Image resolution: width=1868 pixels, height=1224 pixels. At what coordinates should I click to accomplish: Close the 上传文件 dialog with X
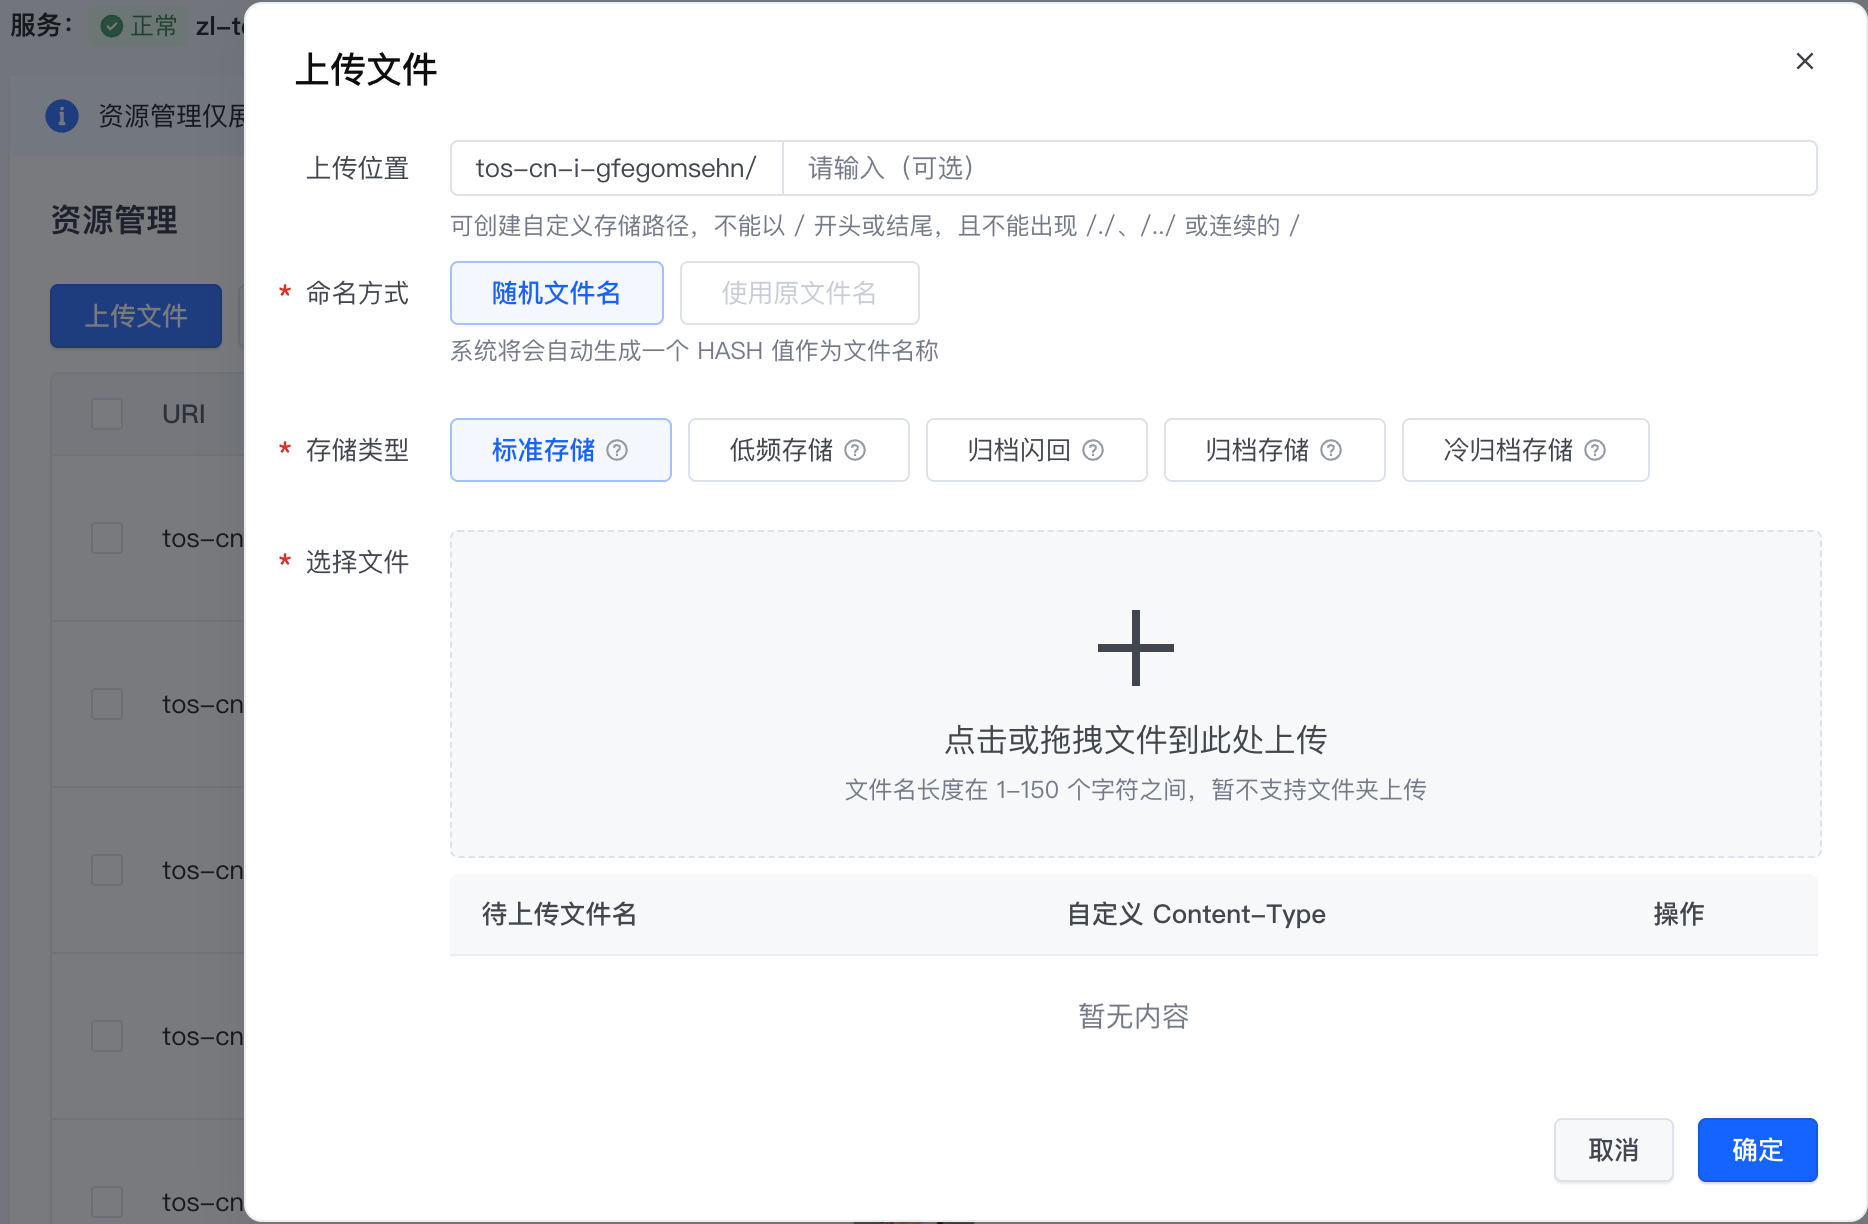(x=1804, y=61)
